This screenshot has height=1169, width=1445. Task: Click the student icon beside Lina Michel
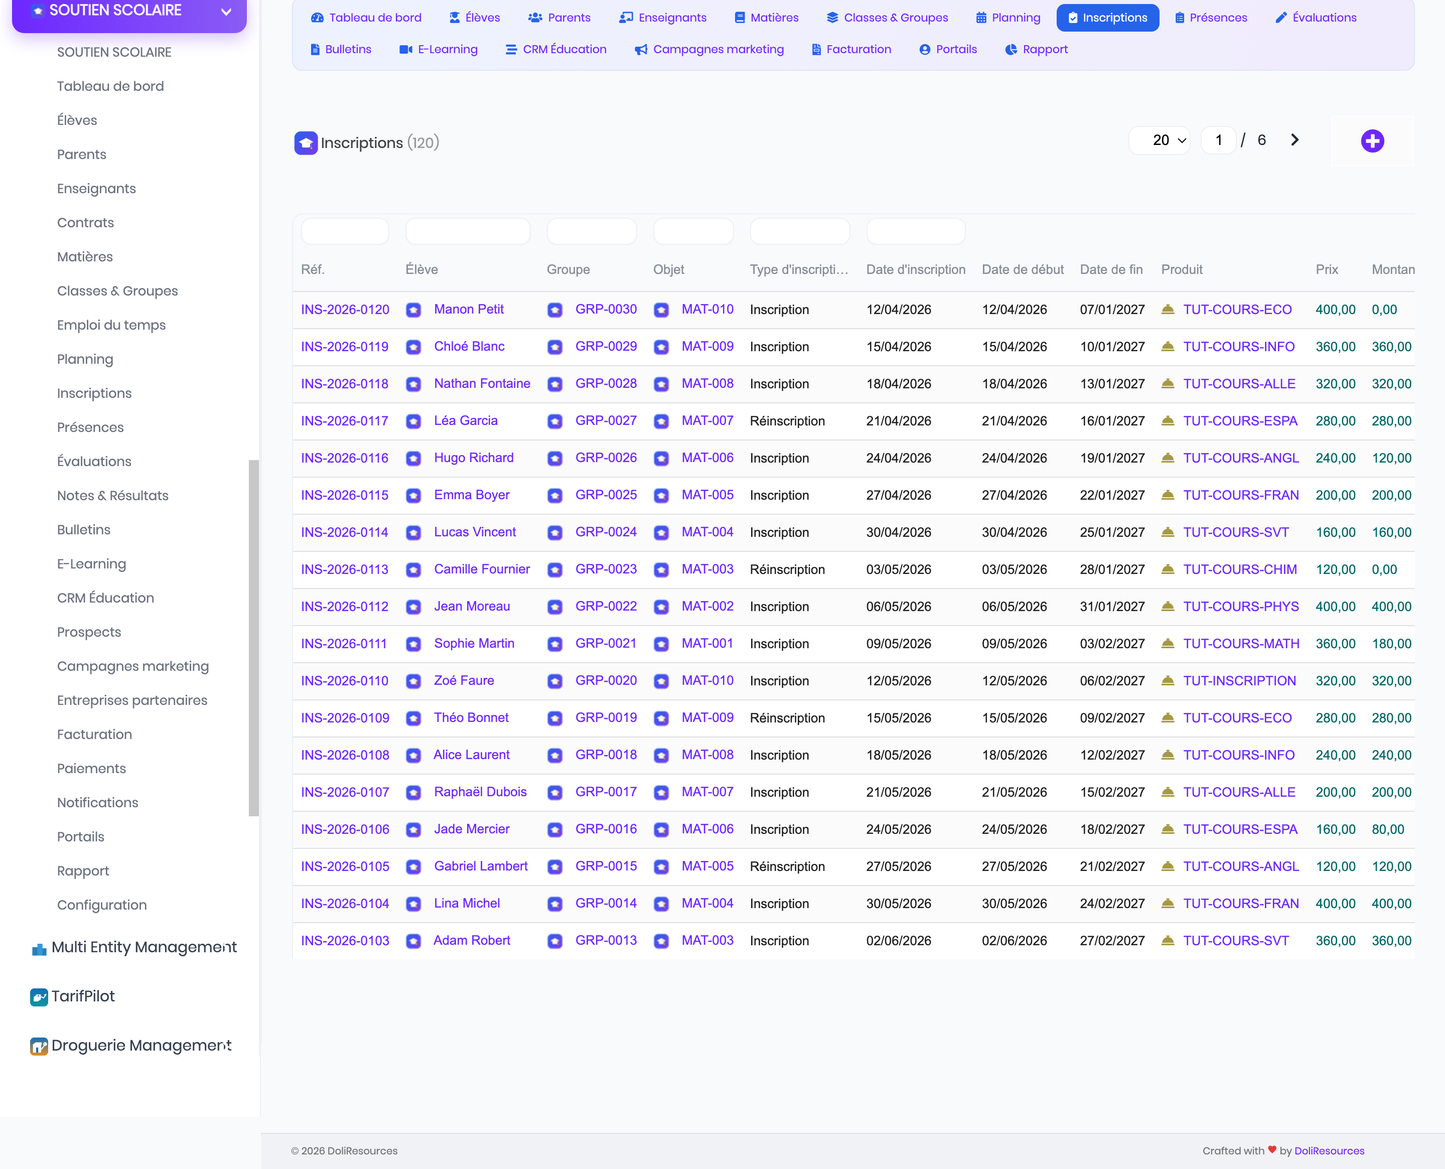click(413, 904)
